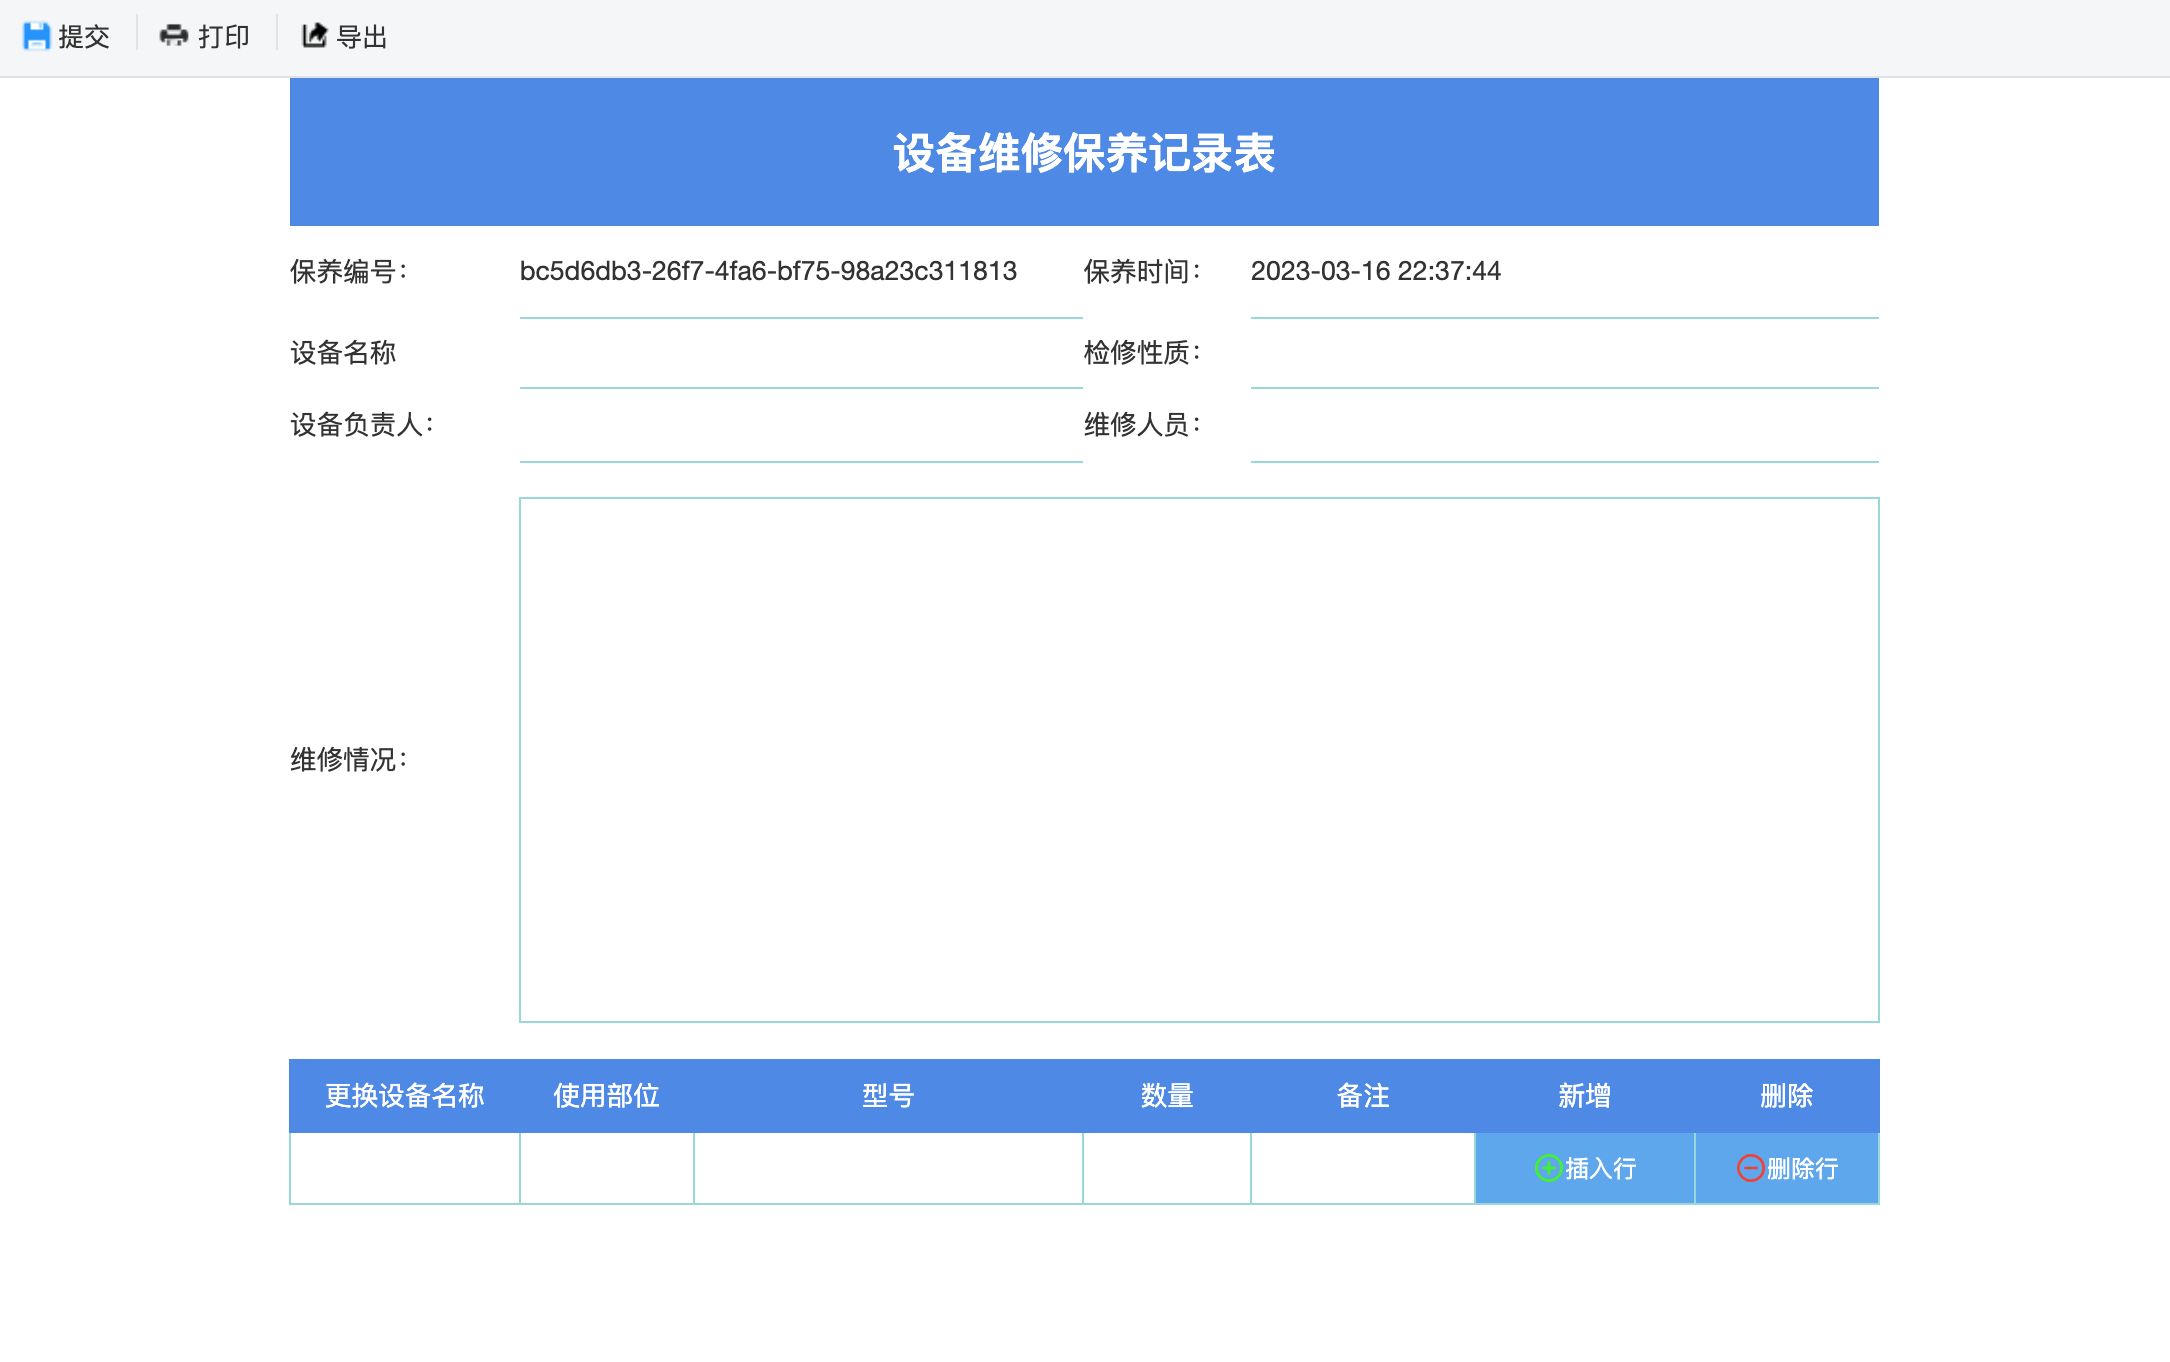The image size is (2170, 1362).
Task: Click the 插入行 button
Action: [x=1598, y=1168]
